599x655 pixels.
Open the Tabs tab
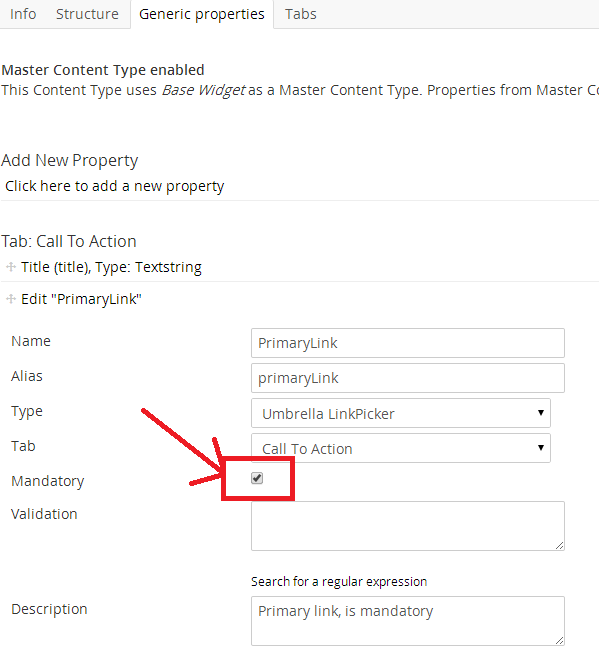[x=301, y=14]
